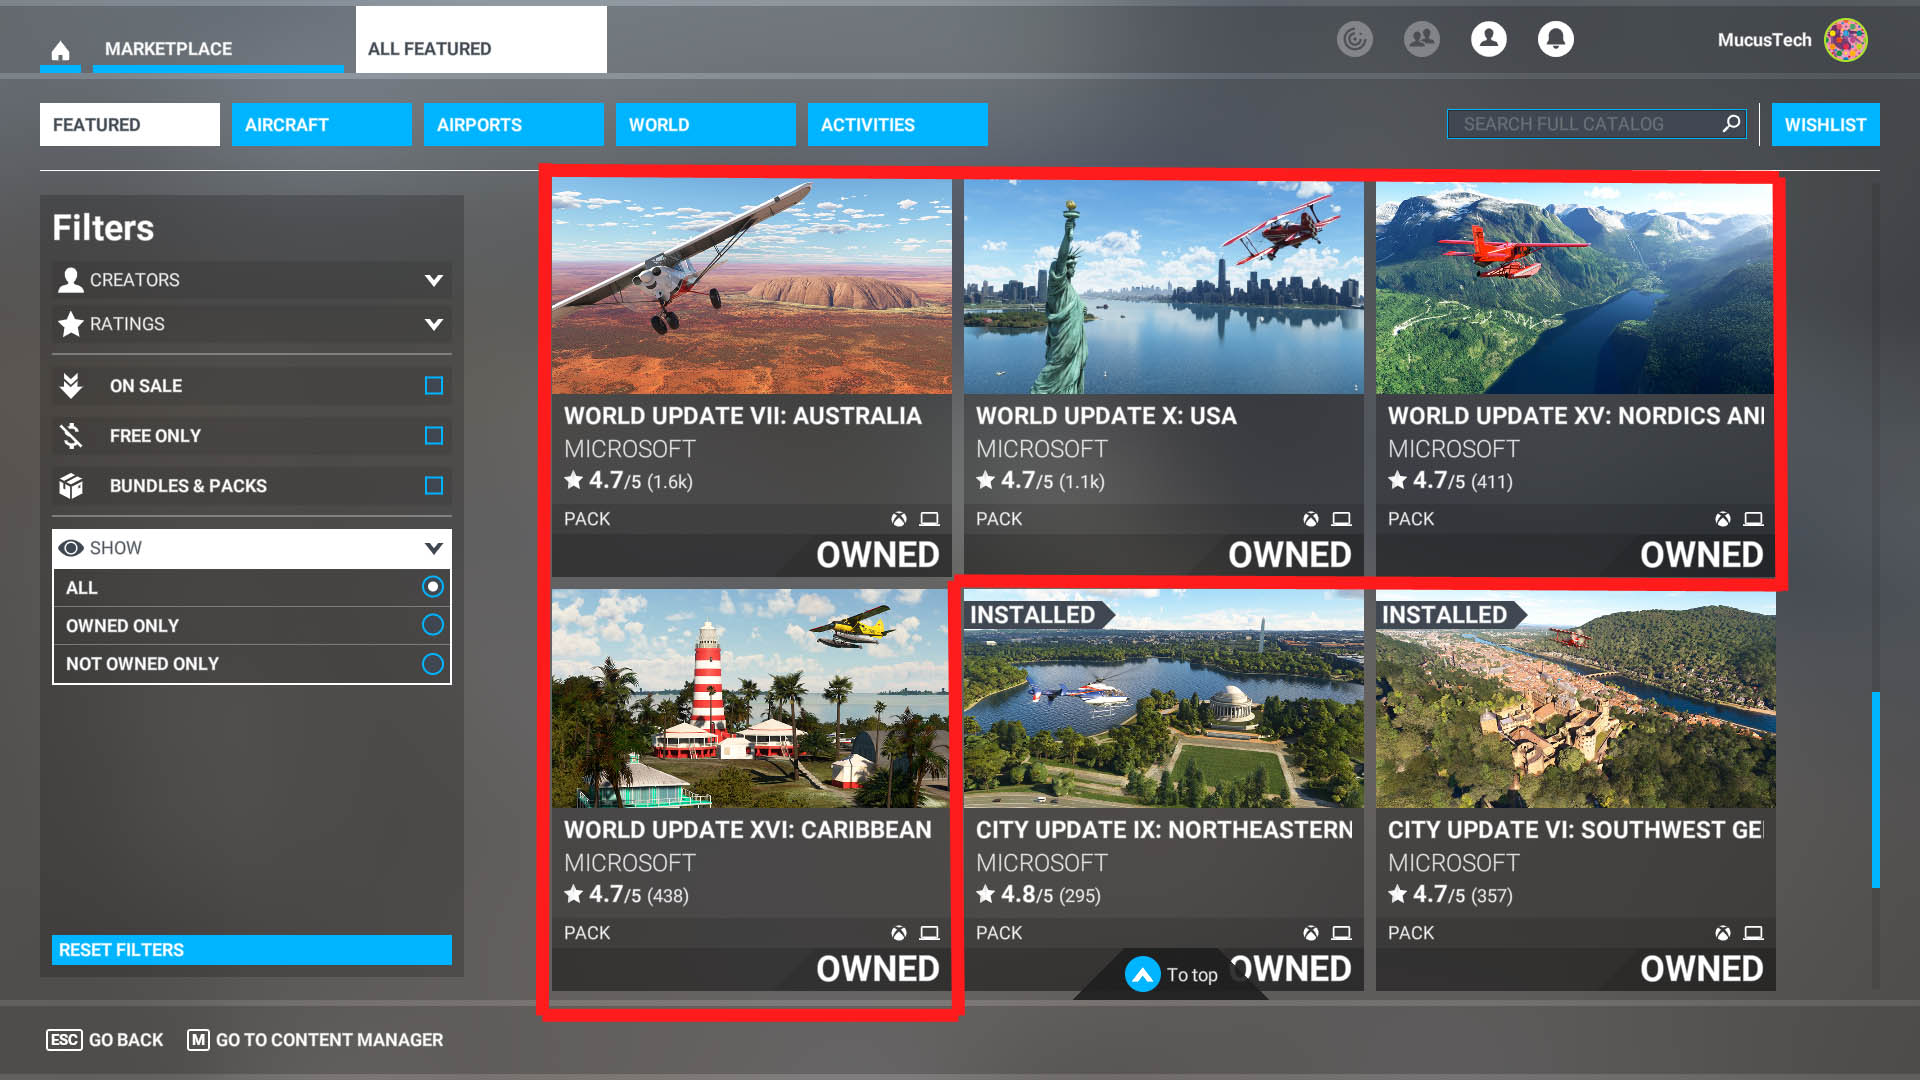Viewport: 1920px width, 1080px height.
Task: Click the MucusTech profile avatar
Action: click(1845, 40)
